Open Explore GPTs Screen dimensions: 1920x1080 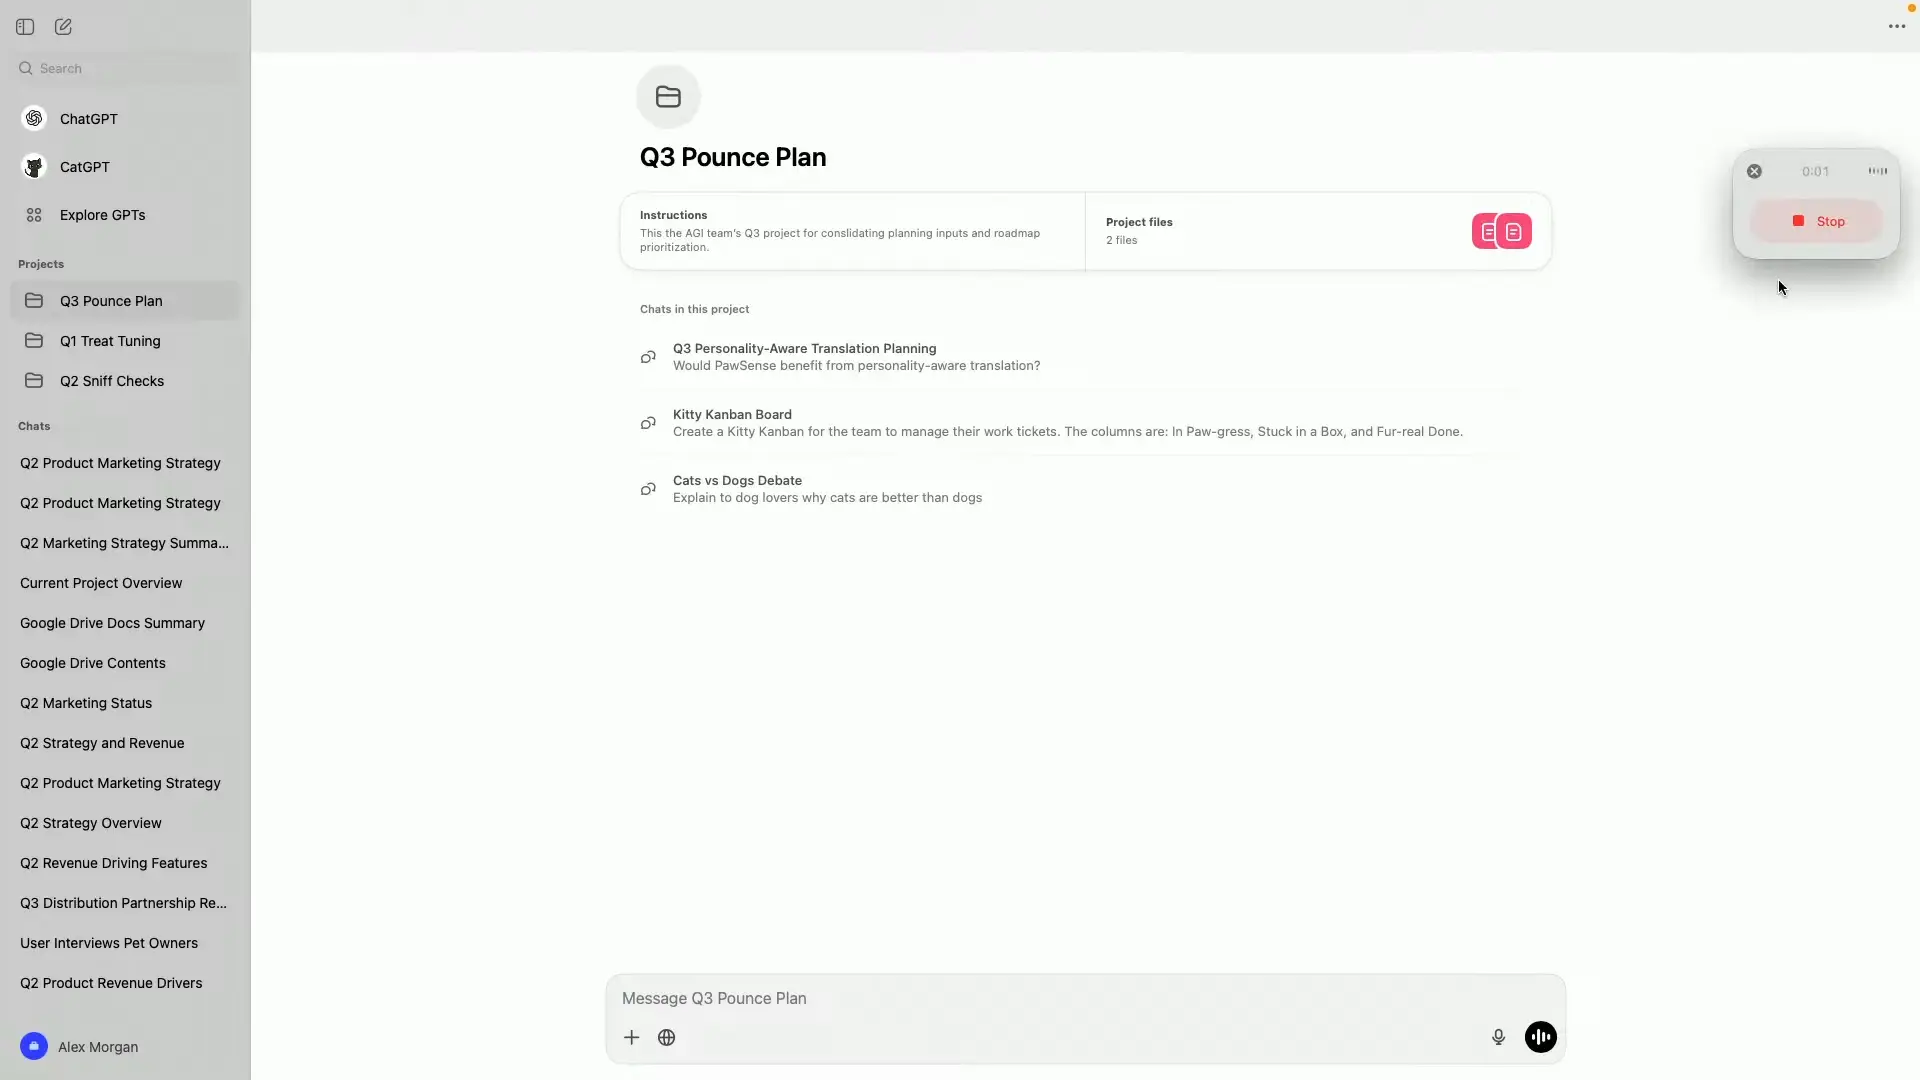tap(102, 215)
